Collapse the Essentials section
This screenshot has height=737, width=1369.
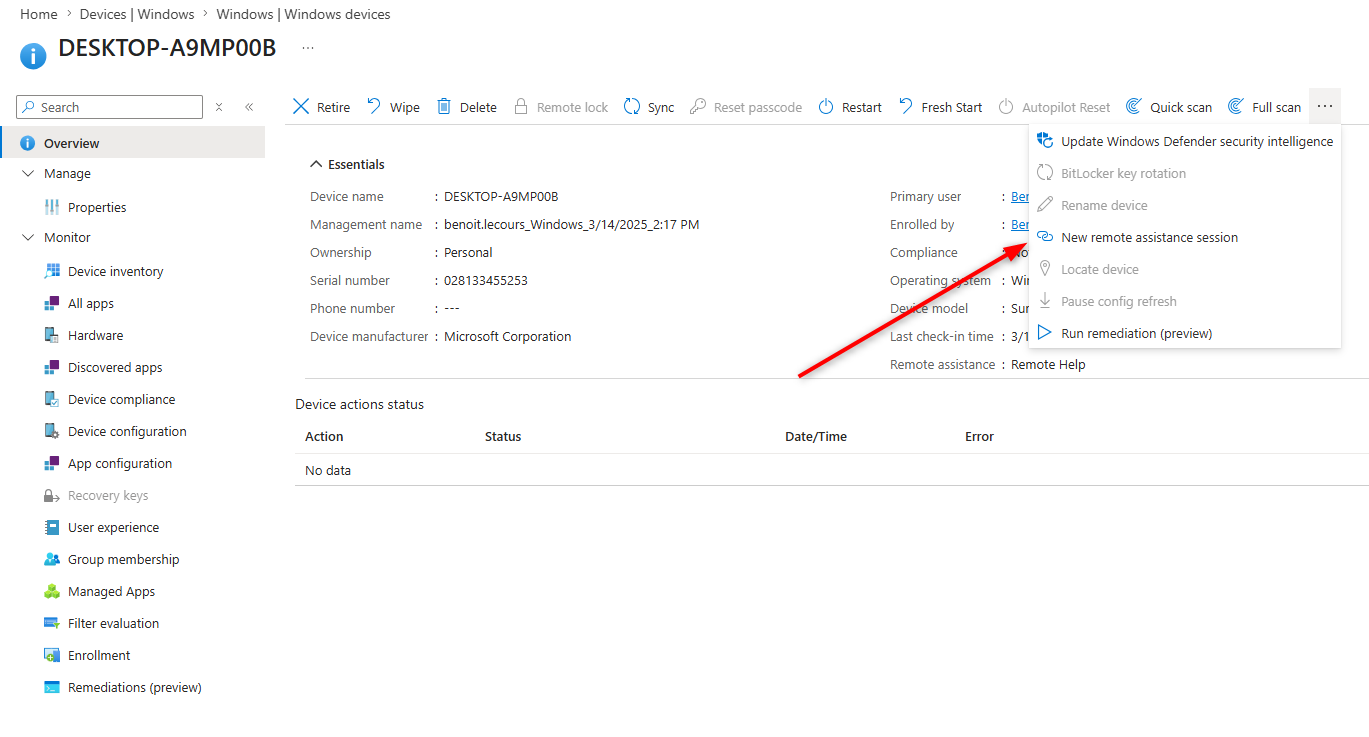tap(316, 164)
